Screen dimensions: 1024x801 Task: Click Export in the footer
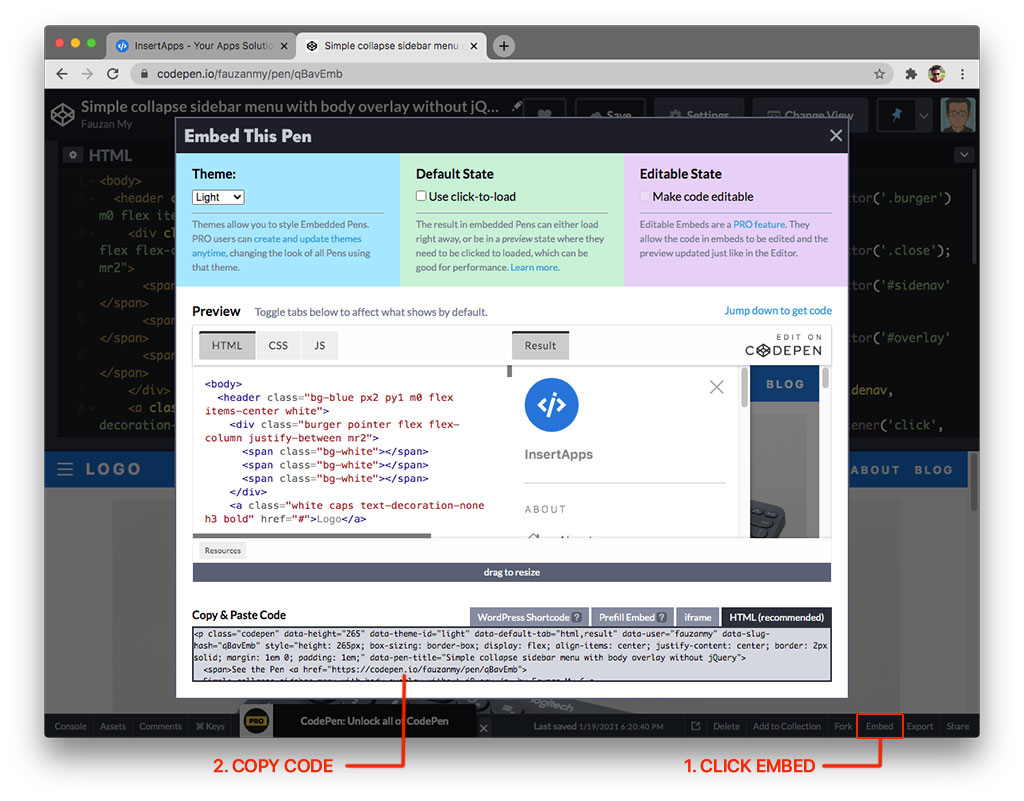(920, 726)
